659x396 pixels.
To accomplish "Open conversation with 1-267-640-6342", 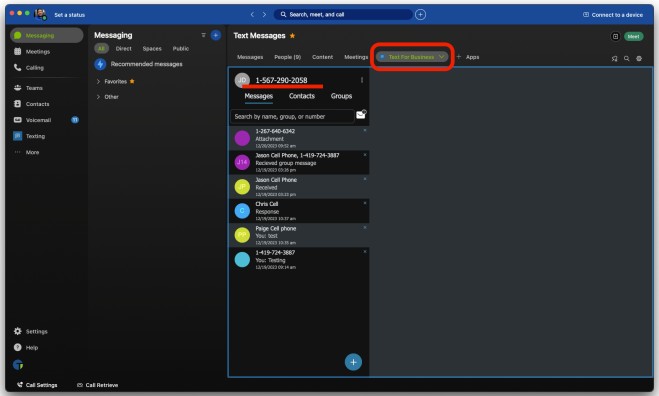I will (299, 138).
